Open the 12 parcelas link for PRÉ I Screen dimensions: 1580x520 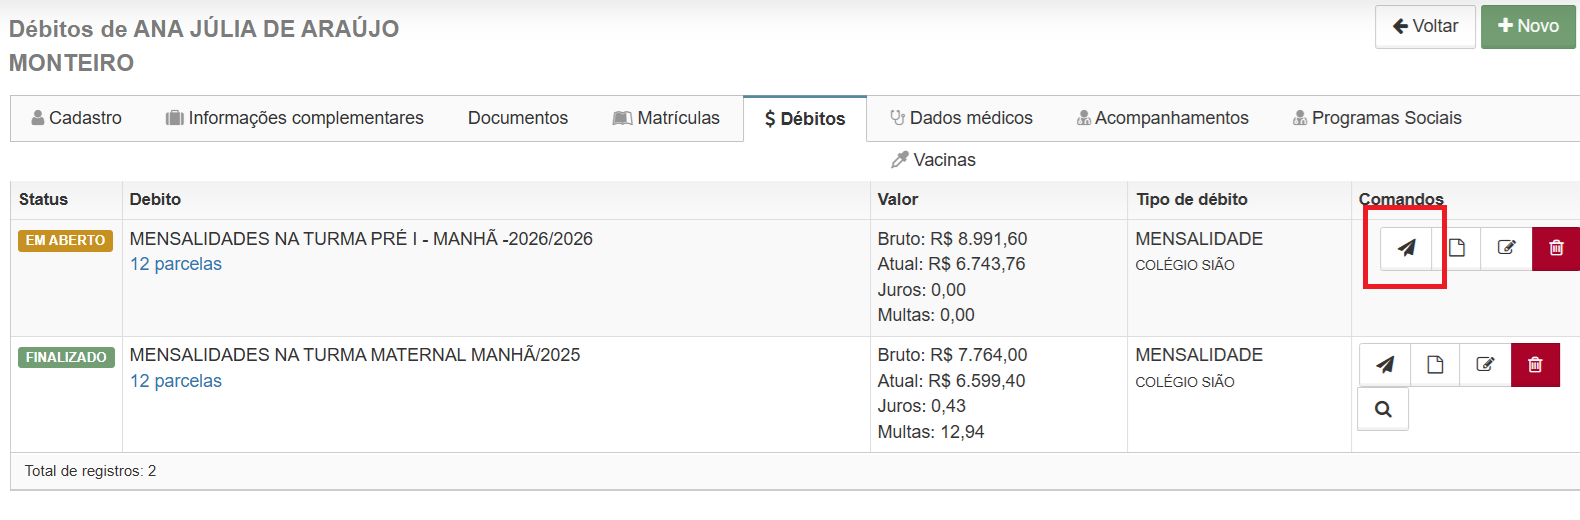pyautogui.click(x=176, y=264)
